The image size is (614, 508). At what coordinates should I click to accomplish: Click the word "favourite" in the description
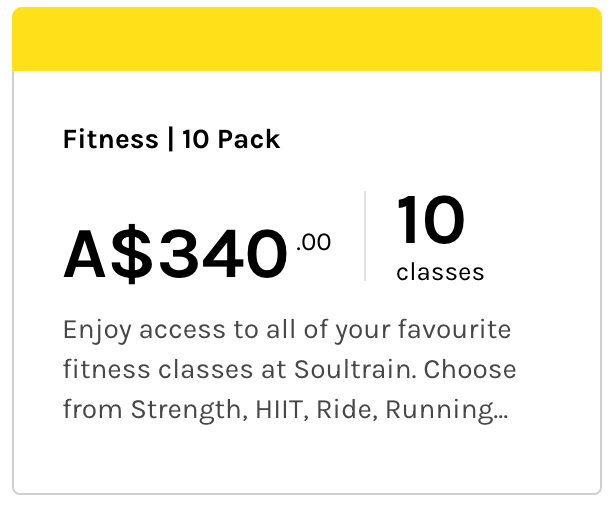pos(457,329)
